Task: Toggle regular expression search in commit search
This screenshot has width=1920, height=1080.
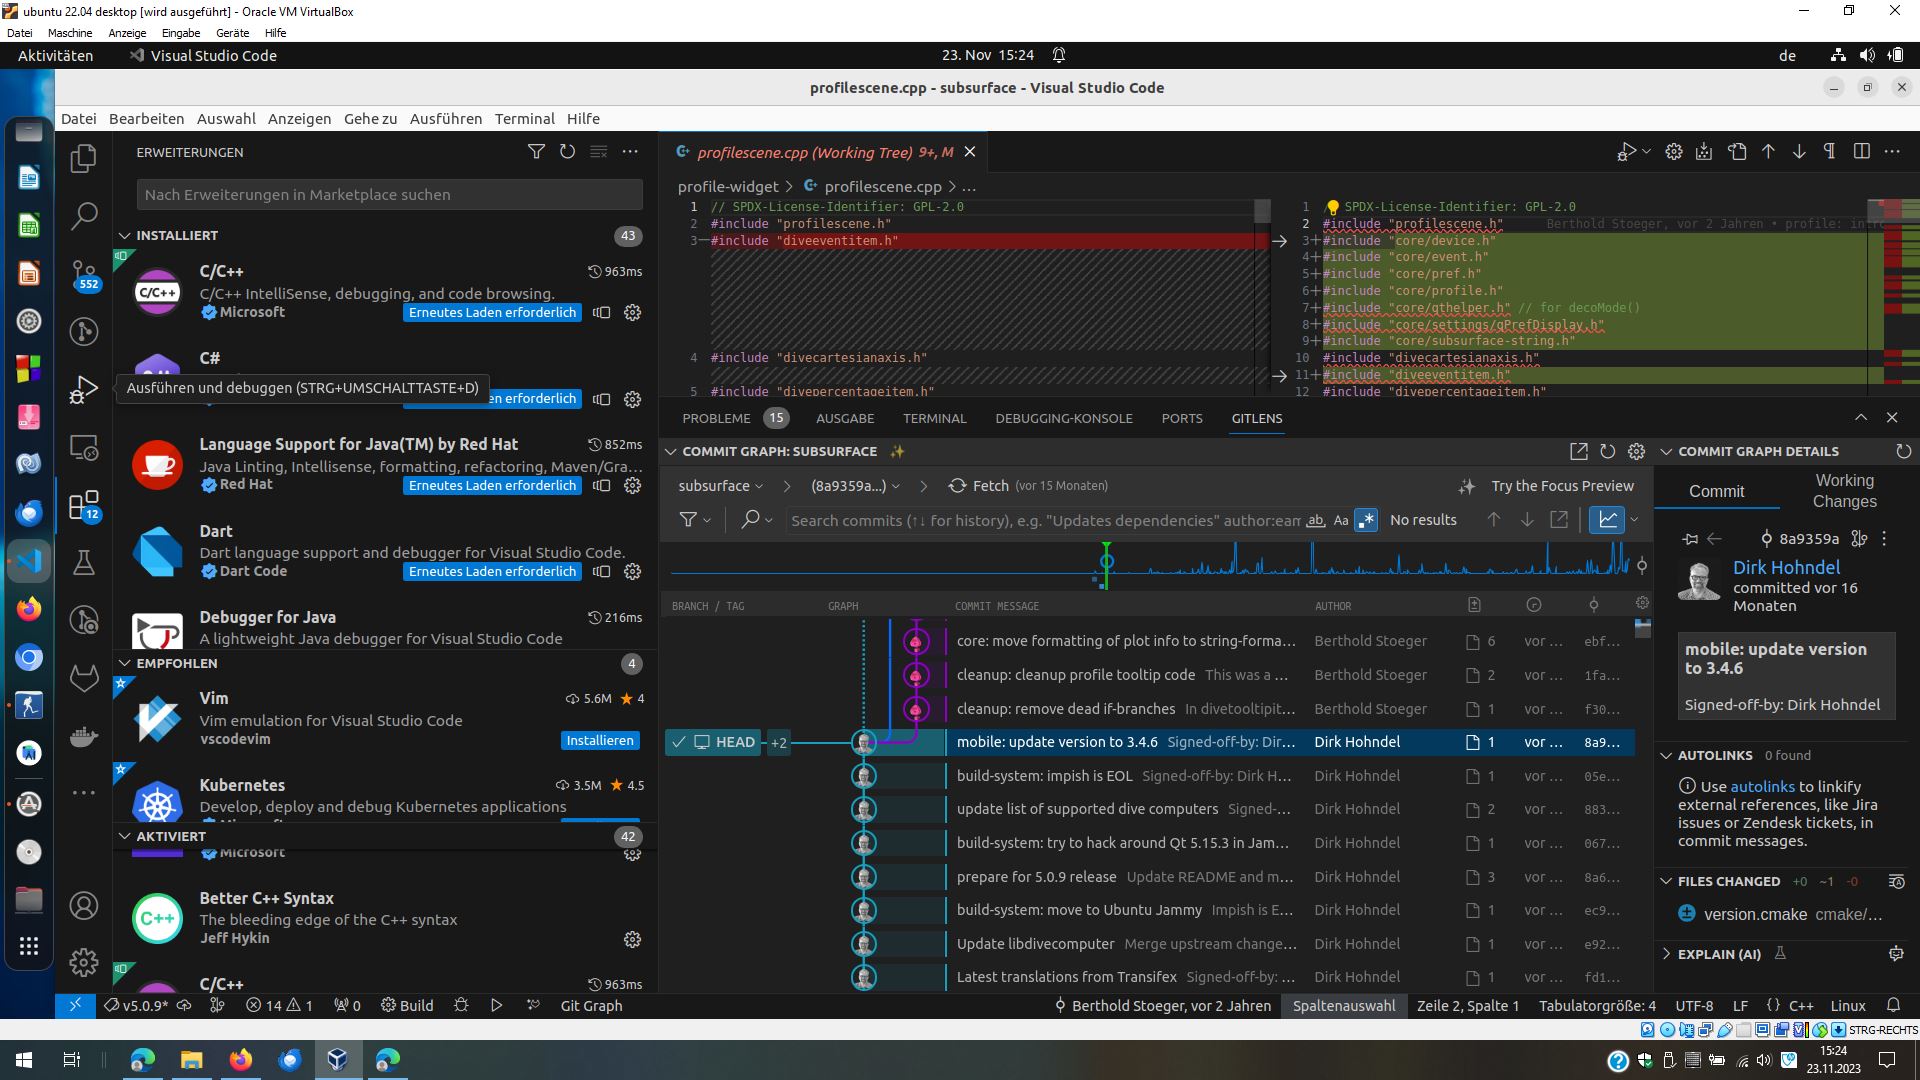Action: 1366,520
